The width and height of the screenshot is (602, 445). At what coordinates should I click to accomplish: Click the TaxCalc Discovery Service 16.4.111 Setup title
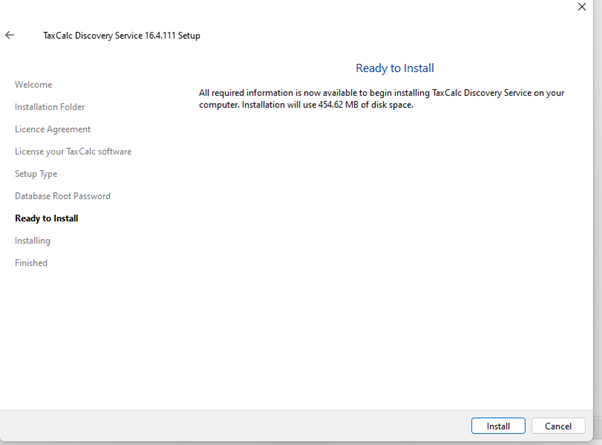pyautogui.click(x=121, y=36)
